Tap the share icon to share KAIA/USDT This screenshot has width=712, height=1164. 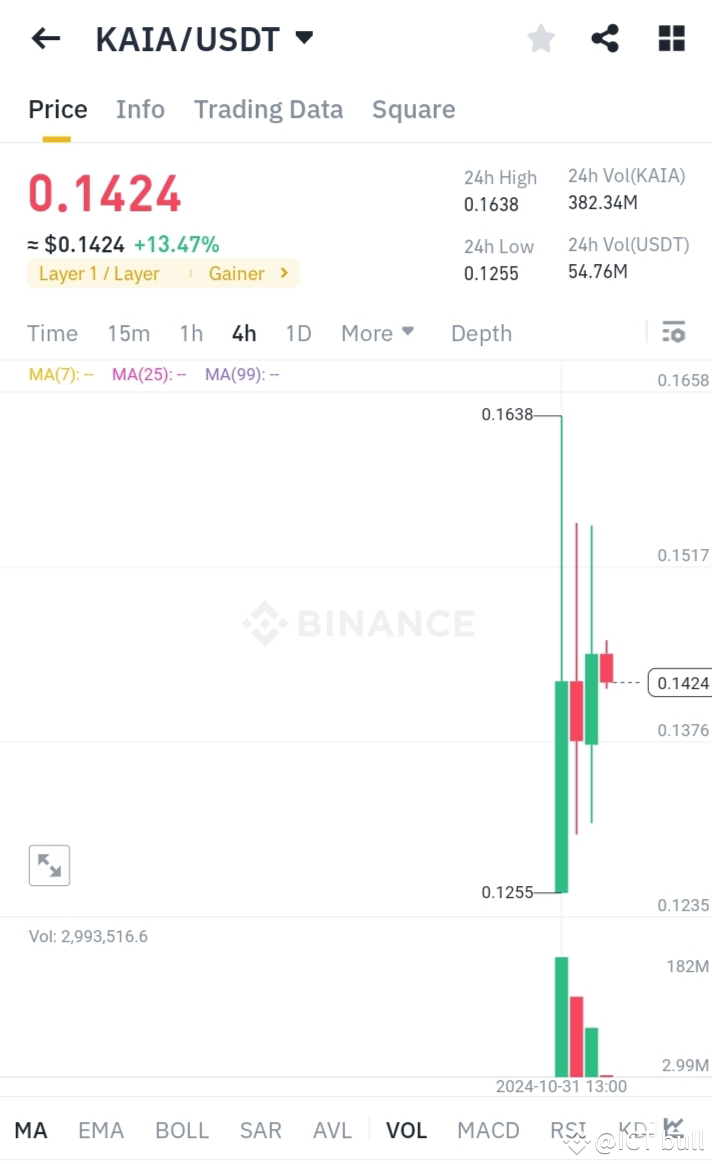coord(604,38)
